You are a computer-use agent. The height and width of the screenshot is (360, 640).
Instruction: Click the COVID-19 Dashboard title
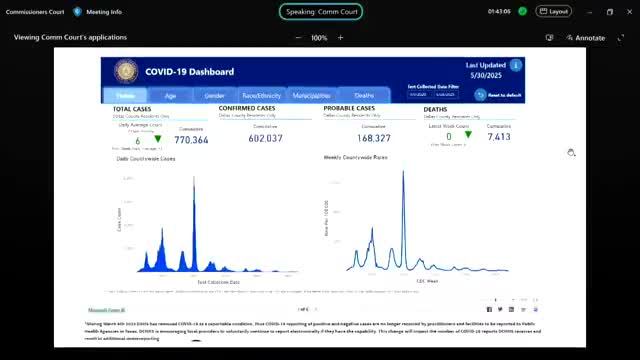tap(189, 72)
